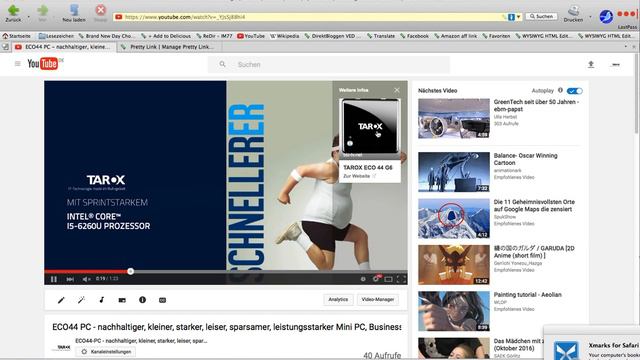Open the address bar dropdown arrow

pos(518,17)
